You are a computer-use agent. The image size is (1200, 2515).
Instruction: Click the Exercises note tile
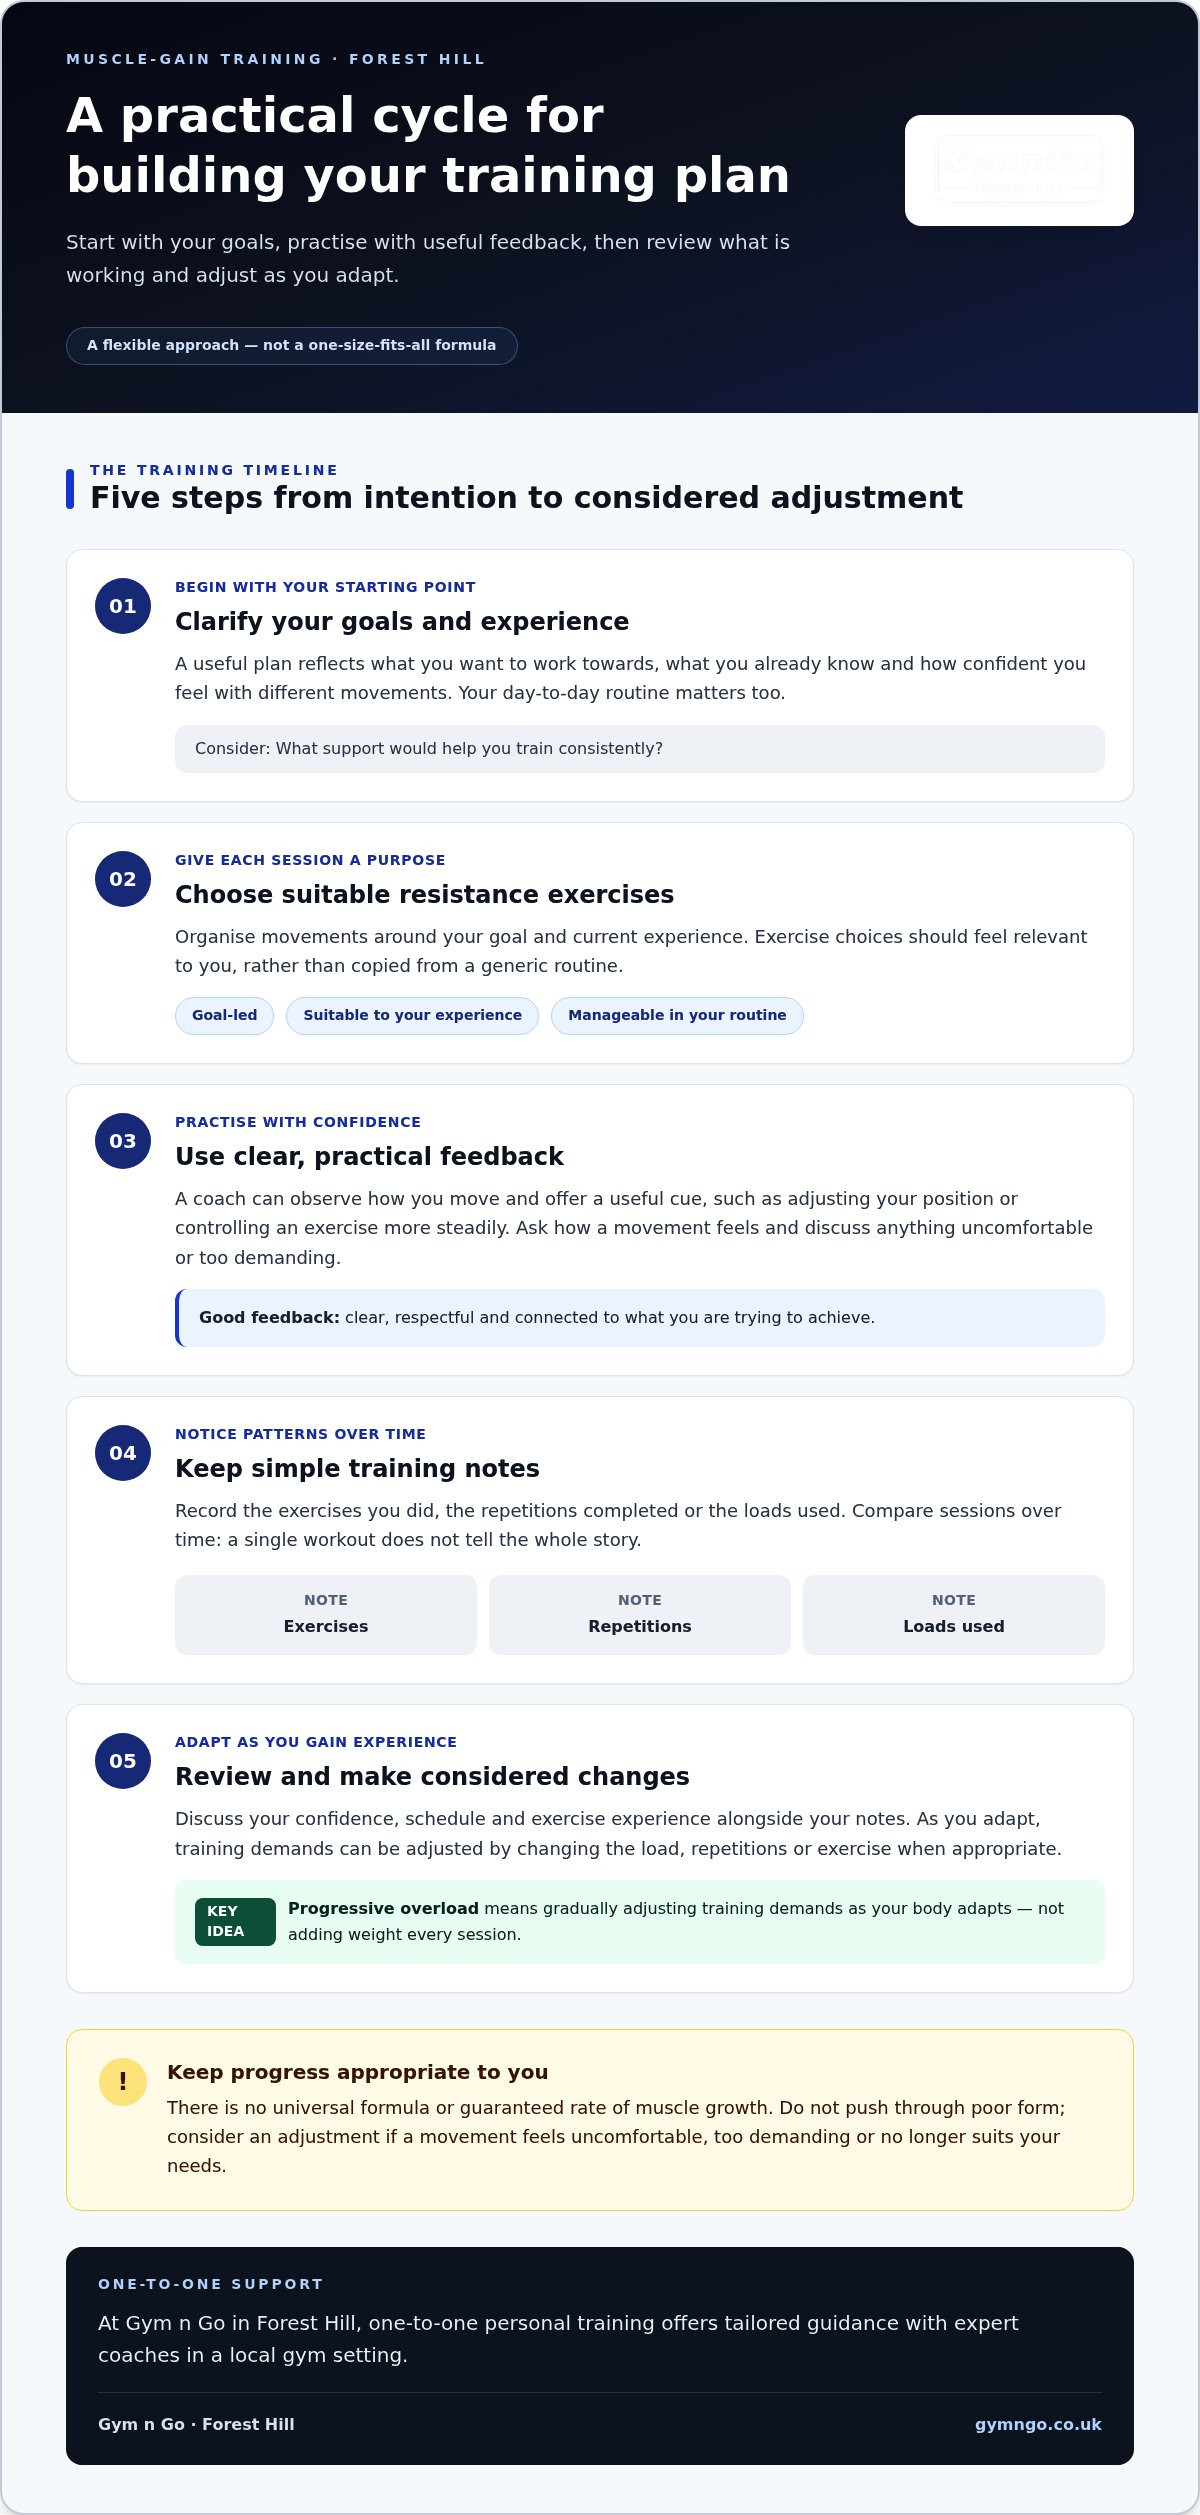[326, 1614]
